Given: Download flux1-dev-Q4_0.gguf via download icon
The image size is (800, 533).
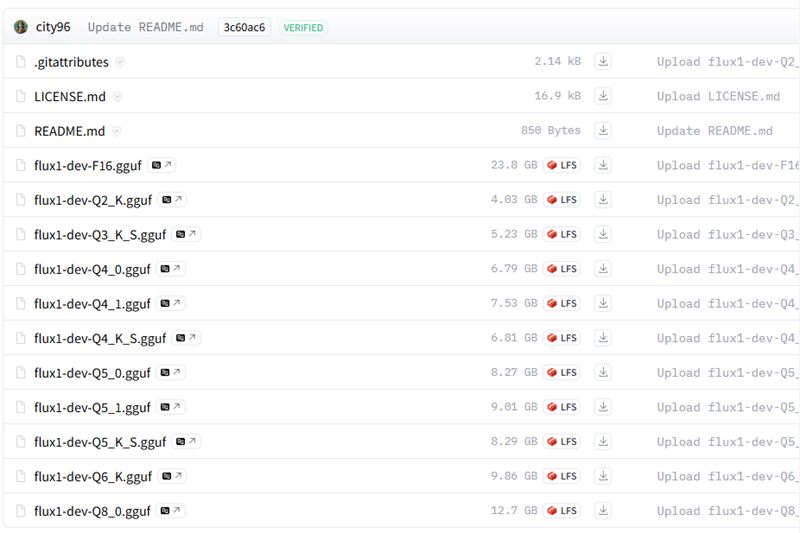Looking at the screenshot, I should tap(603, 269).
